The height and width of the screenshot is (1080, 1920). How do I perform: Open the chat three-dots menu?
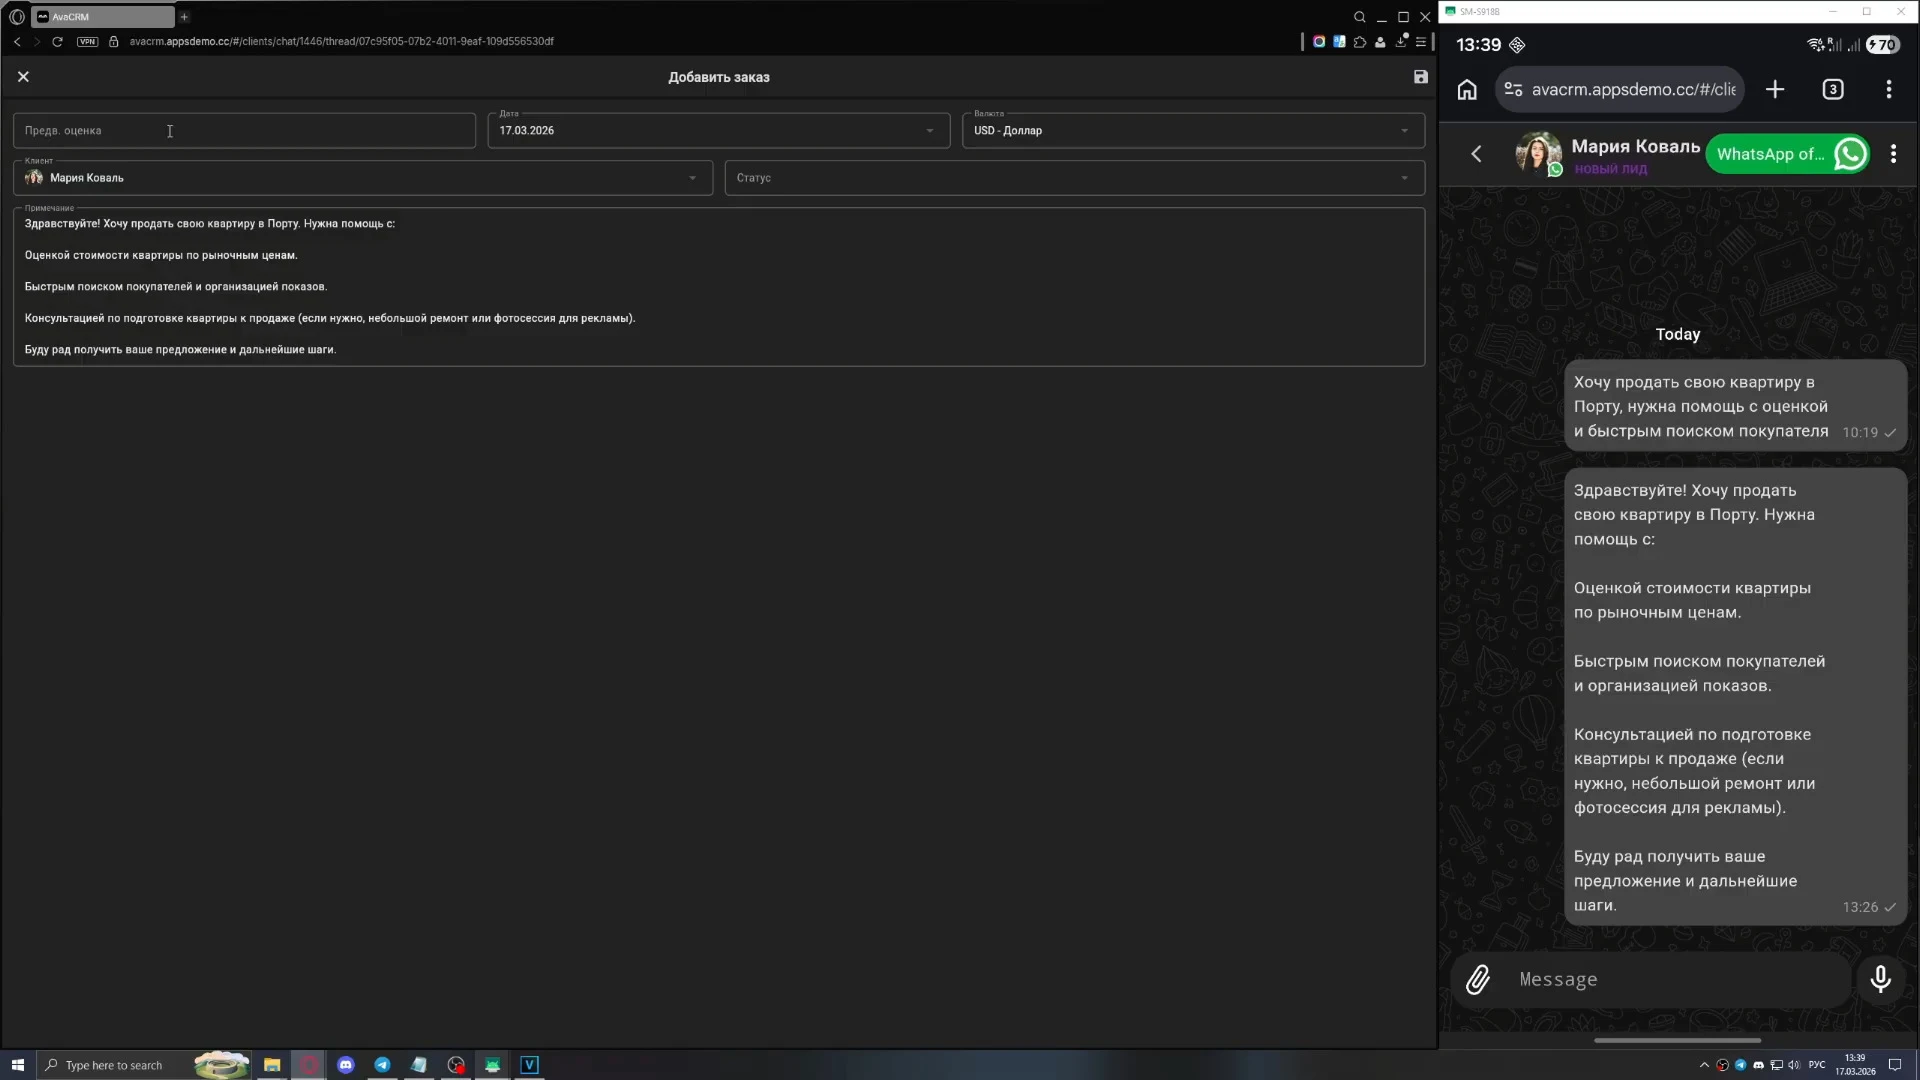[1893, 154]
